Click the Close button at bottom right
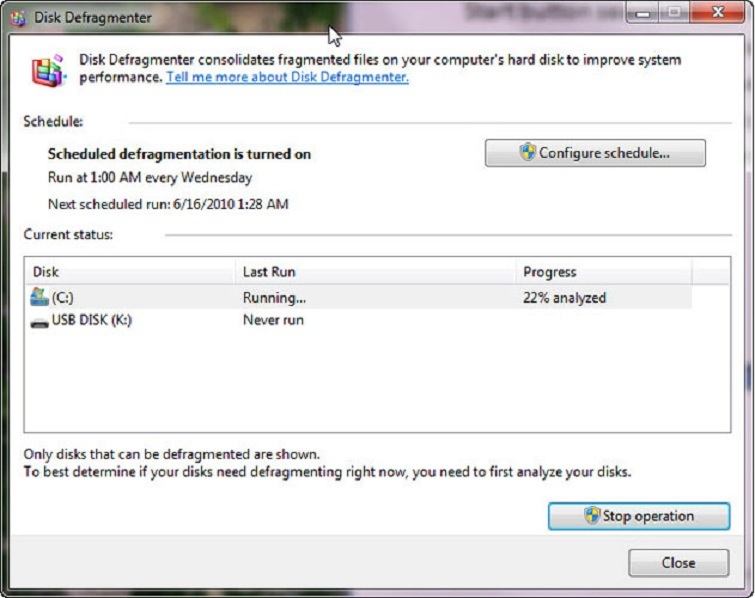The width and height of the screenshot is (755, 598). 678,563
